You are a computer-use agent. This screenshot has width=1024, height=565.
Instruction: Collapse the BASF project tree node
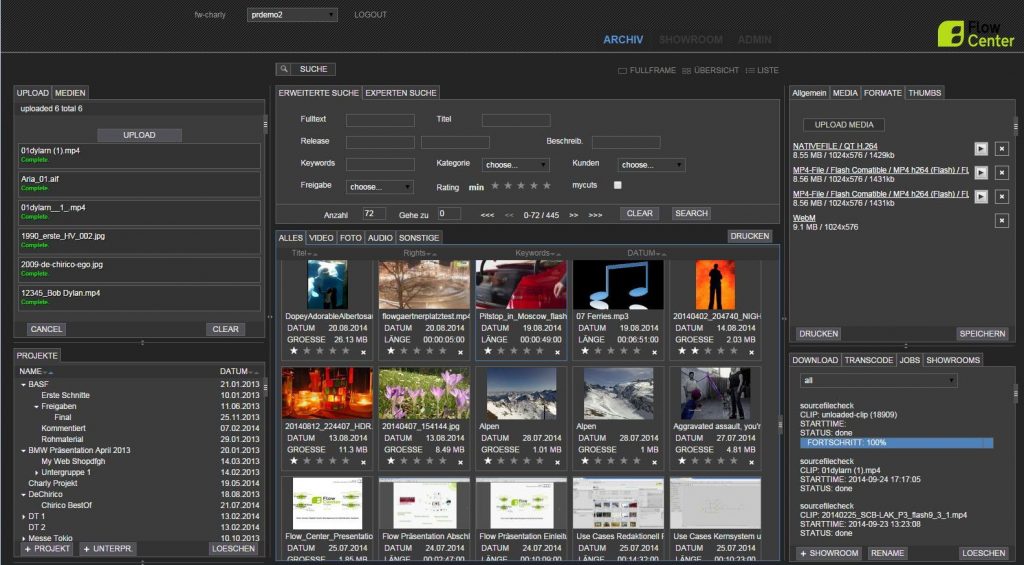(x=23, y=384)
